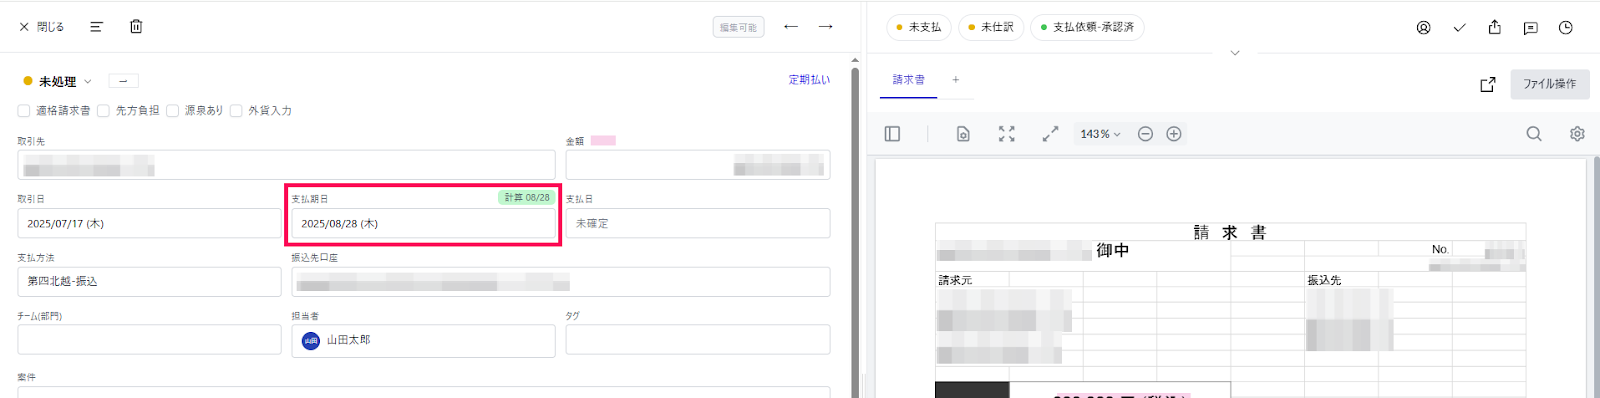Viewport: 1600px width, 398px height.
Task: Open the history clock icon
Action: click(1566, 28)
